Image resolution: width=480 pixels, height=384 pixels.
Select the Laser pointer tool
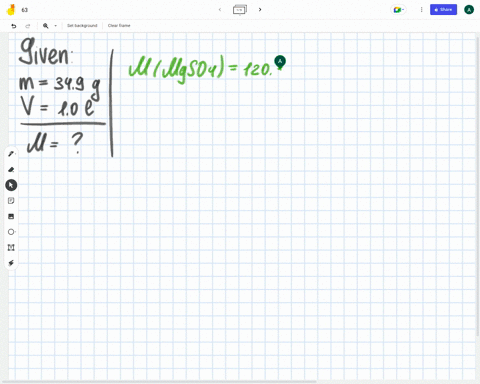click(11, 263)
